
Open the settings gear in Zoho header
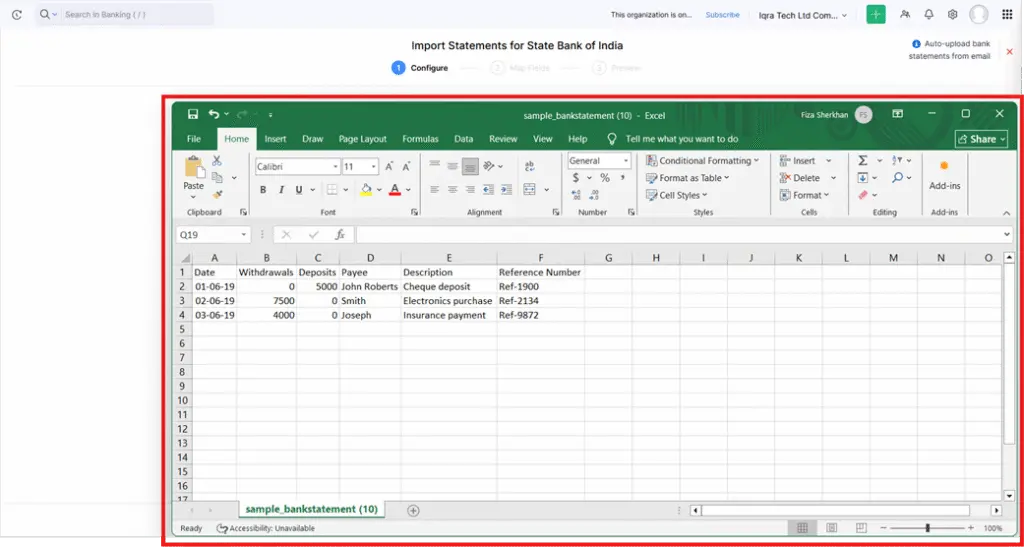[953, 14]
